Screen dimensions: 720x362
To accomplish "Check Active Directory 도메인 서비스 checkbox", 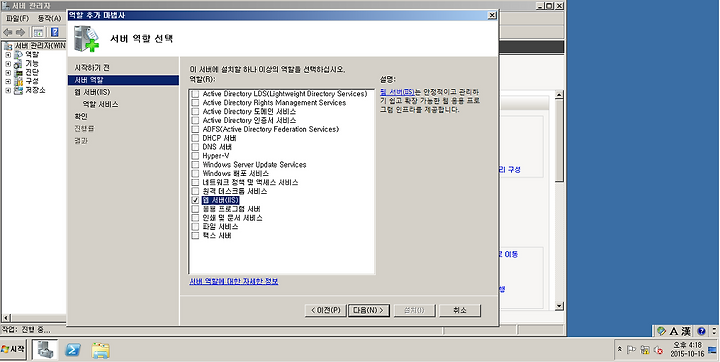I will 195,112.
